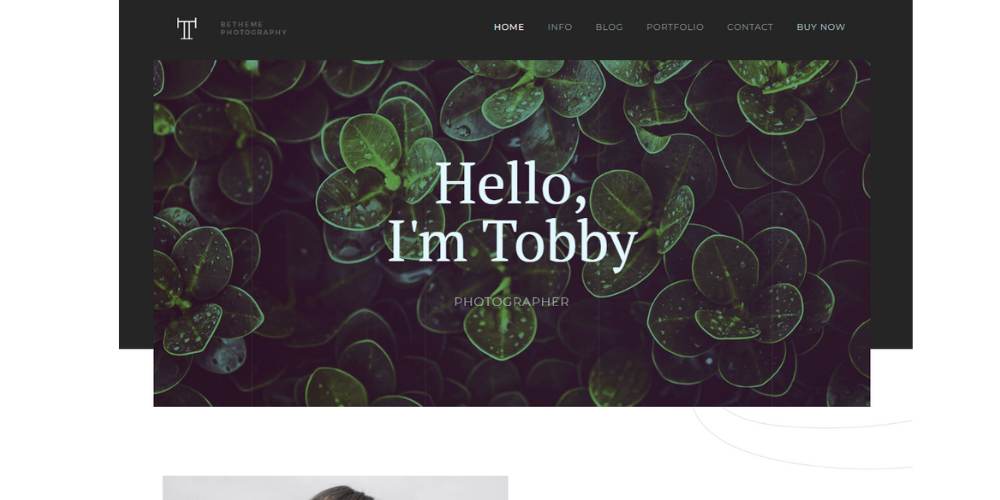Click the "I'm Tobby" heading line
Screen dimensions: 1000x500
point(513,242)
